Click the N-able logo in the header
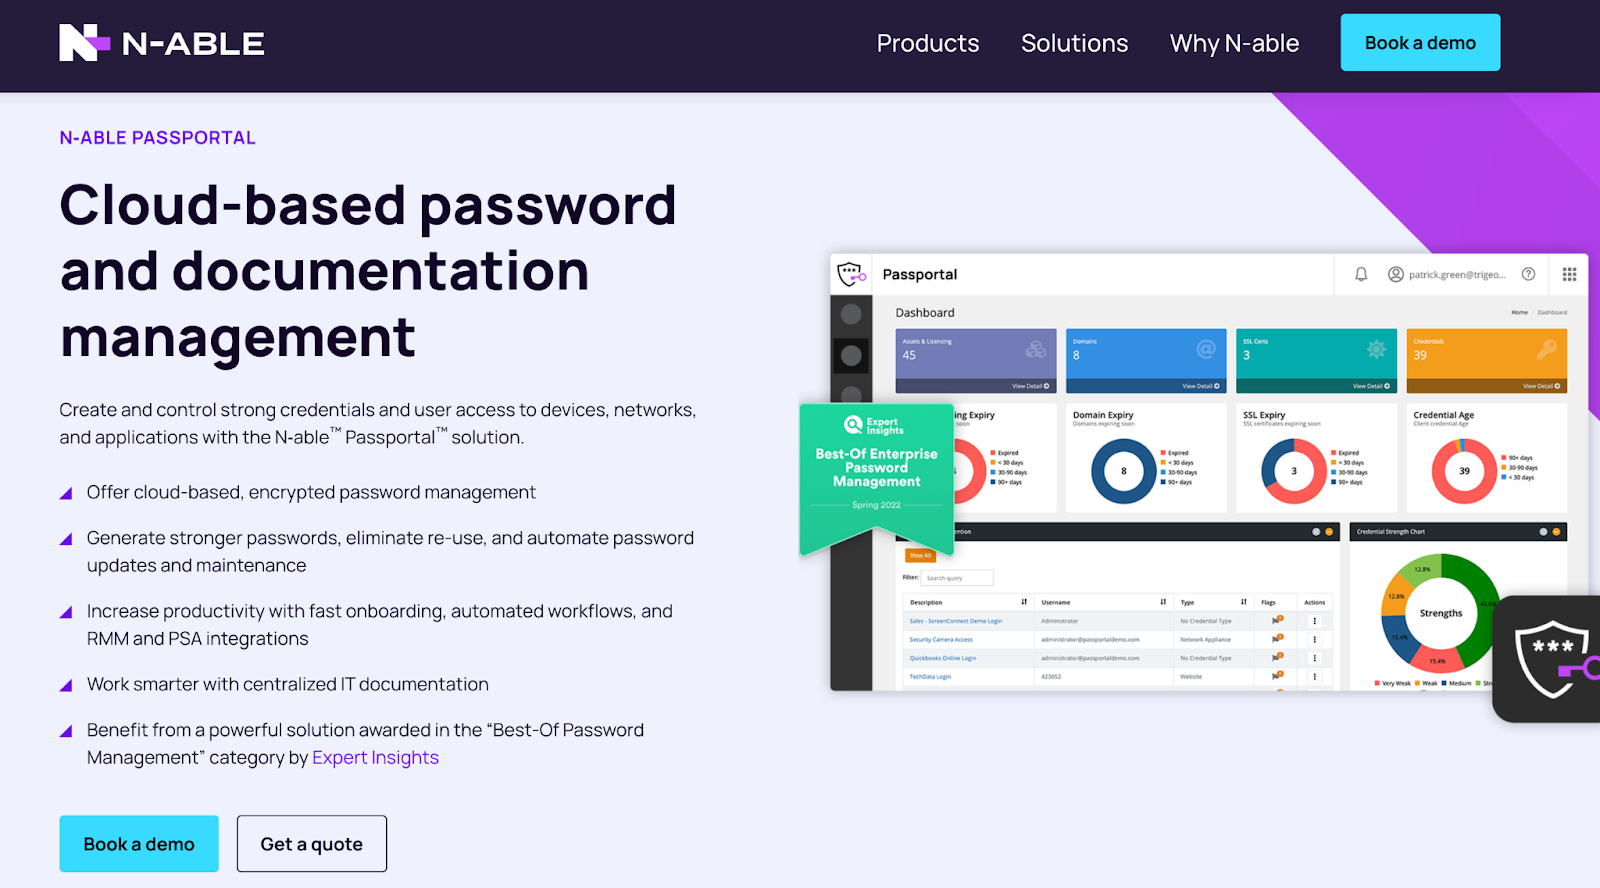The height and width of the screenshot is (888, 1600). [162, 43]
